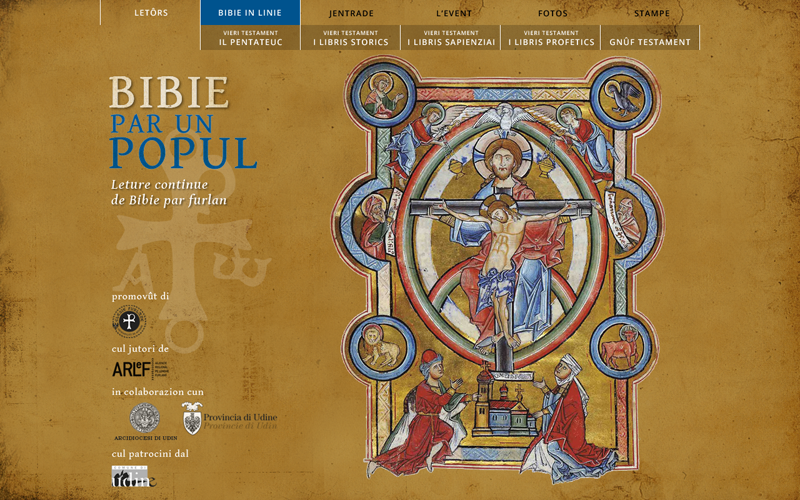Go to the Jentrade page
The image size is (800, 500).
pos(351,13)
